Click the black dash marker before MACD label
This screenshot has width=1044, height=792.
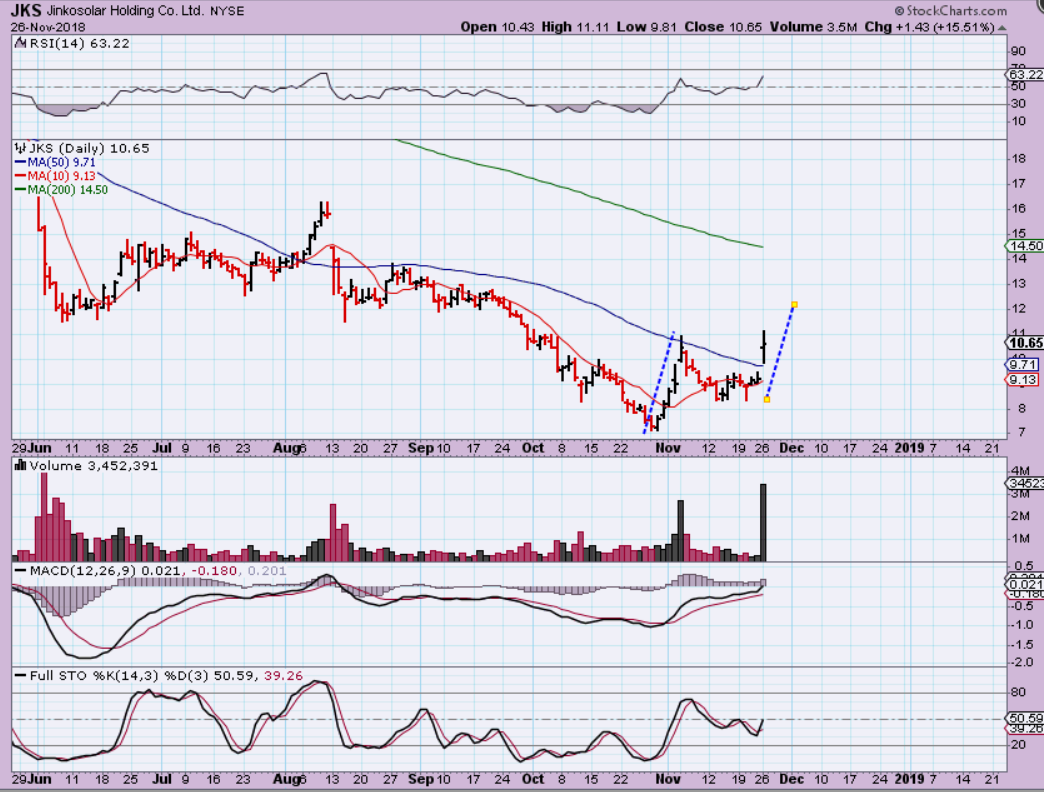20,570
